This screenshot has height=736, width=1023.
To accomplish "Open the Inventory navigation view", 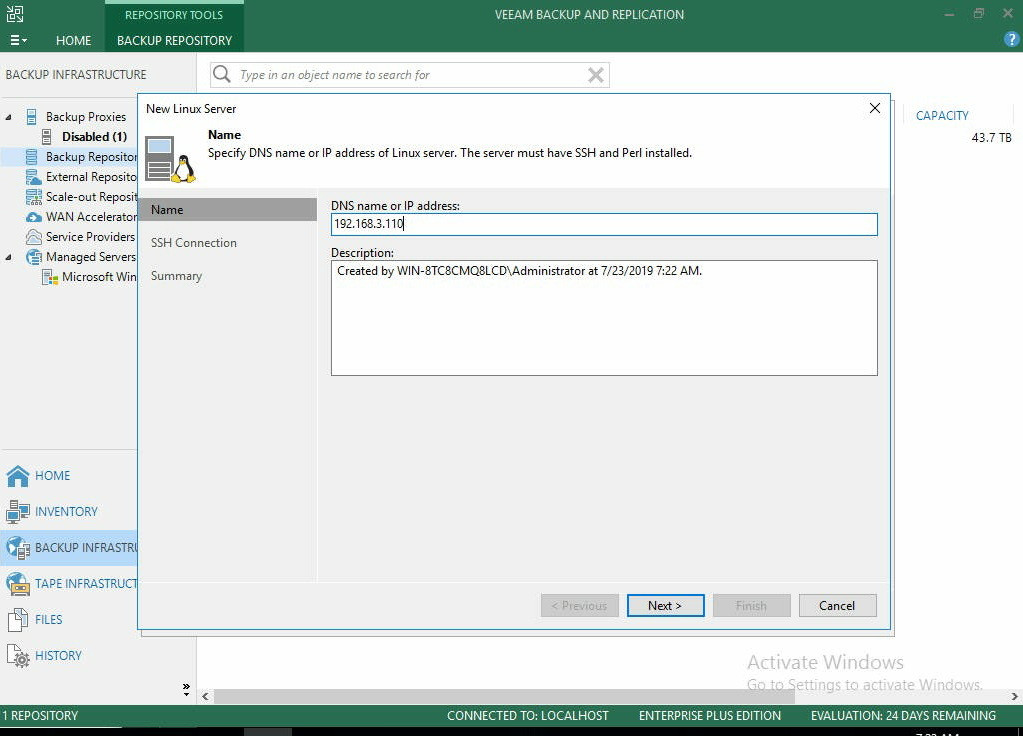I will click(x=67, y=512).
